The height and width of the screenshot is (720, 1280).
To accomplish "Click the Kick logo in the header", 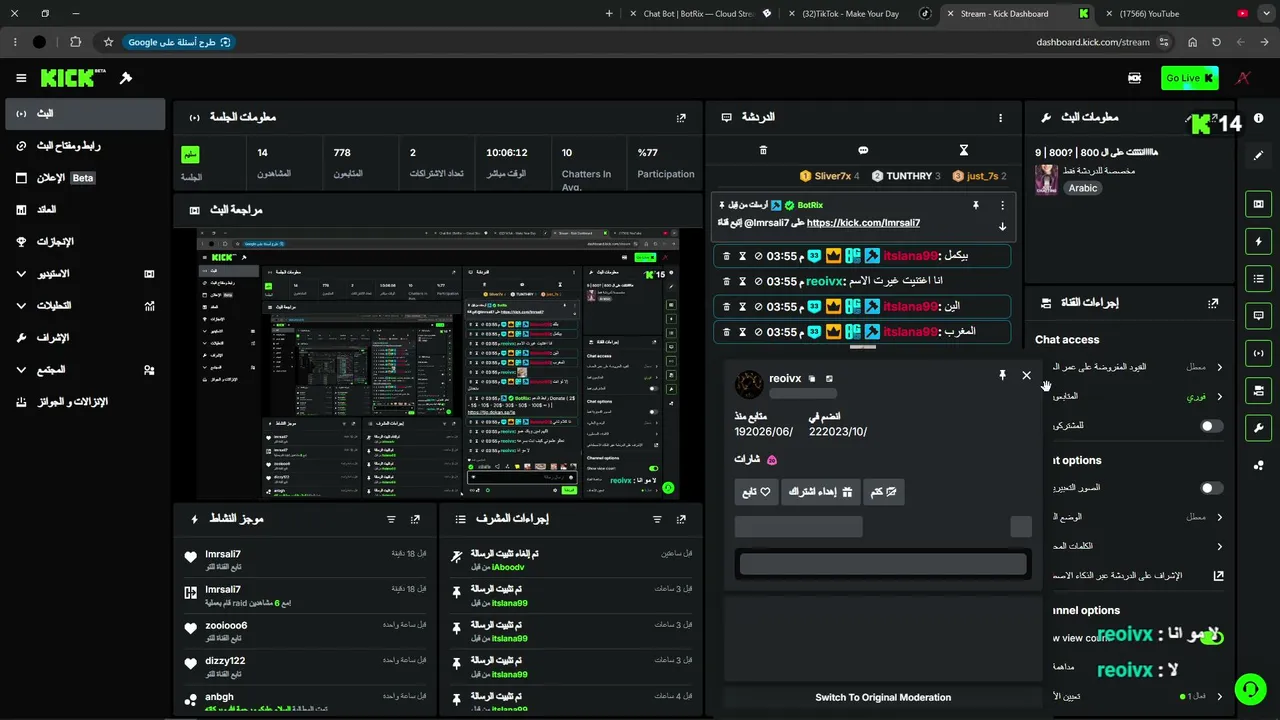I will (x=73, y=77).
